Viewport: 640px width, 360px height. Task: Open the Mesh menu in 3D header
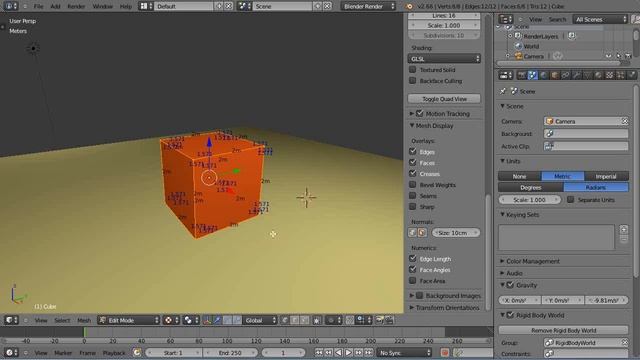point(84,320)
